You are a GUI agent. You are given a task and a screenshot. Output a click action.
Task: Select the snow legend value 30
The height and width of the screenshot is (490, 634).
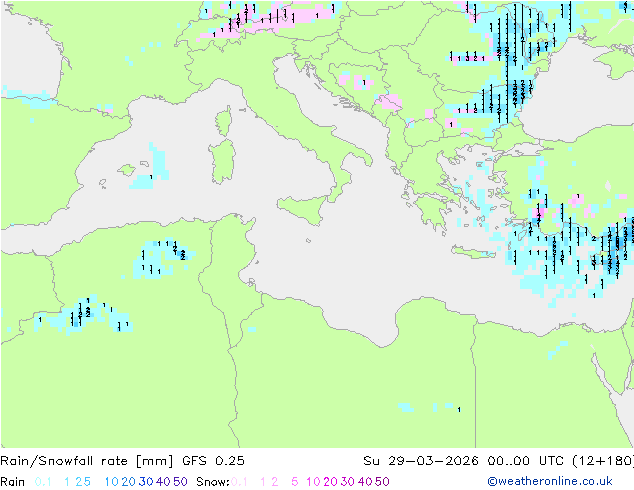(x=348, y=482)
